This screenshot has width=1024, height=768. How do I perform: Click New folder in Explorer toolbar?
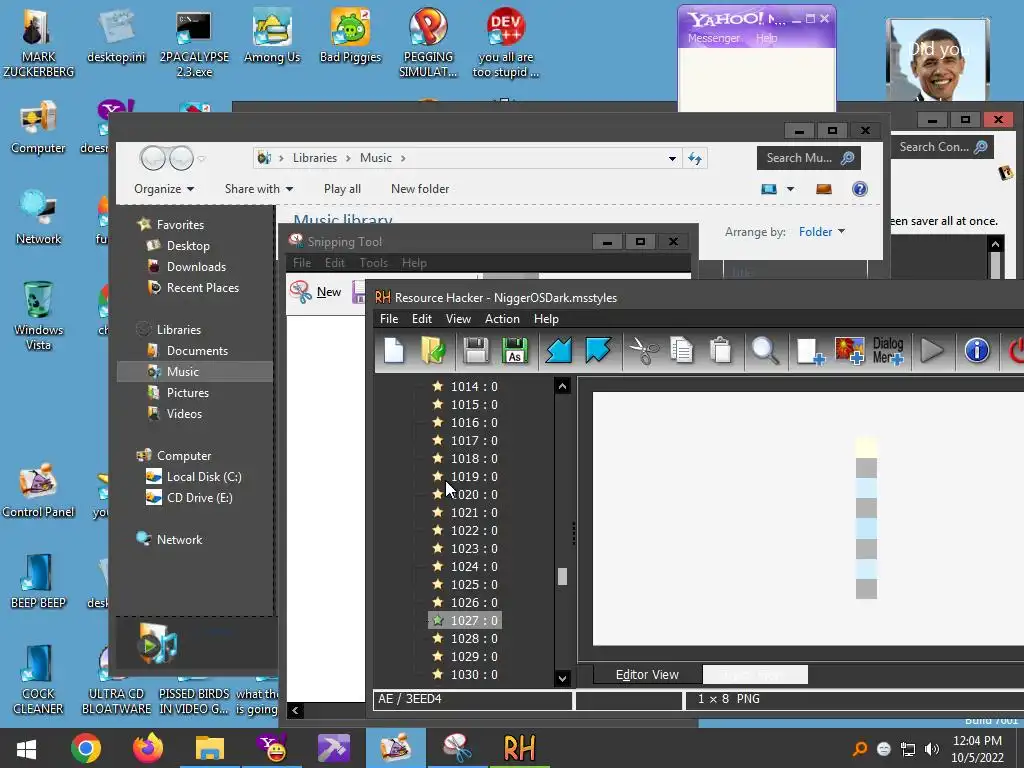click(420, 189)
